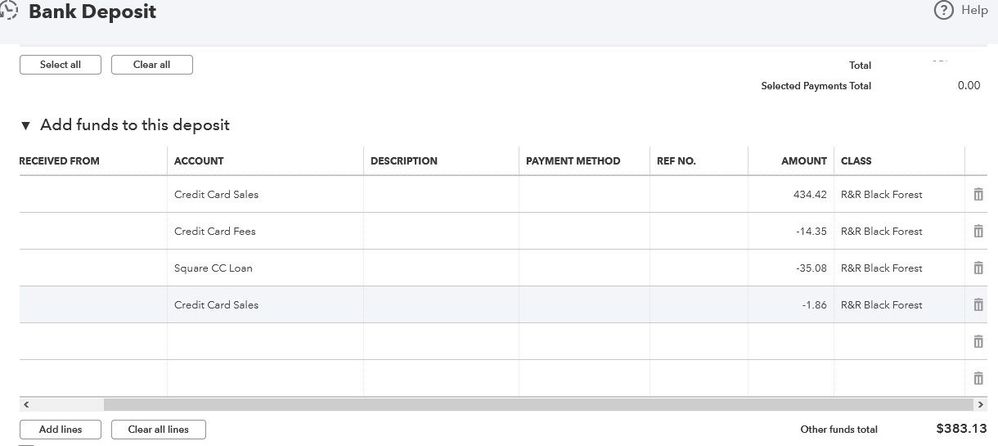Click Clear all button
This screenshot has width=998, height=446.
click(151, 65)
